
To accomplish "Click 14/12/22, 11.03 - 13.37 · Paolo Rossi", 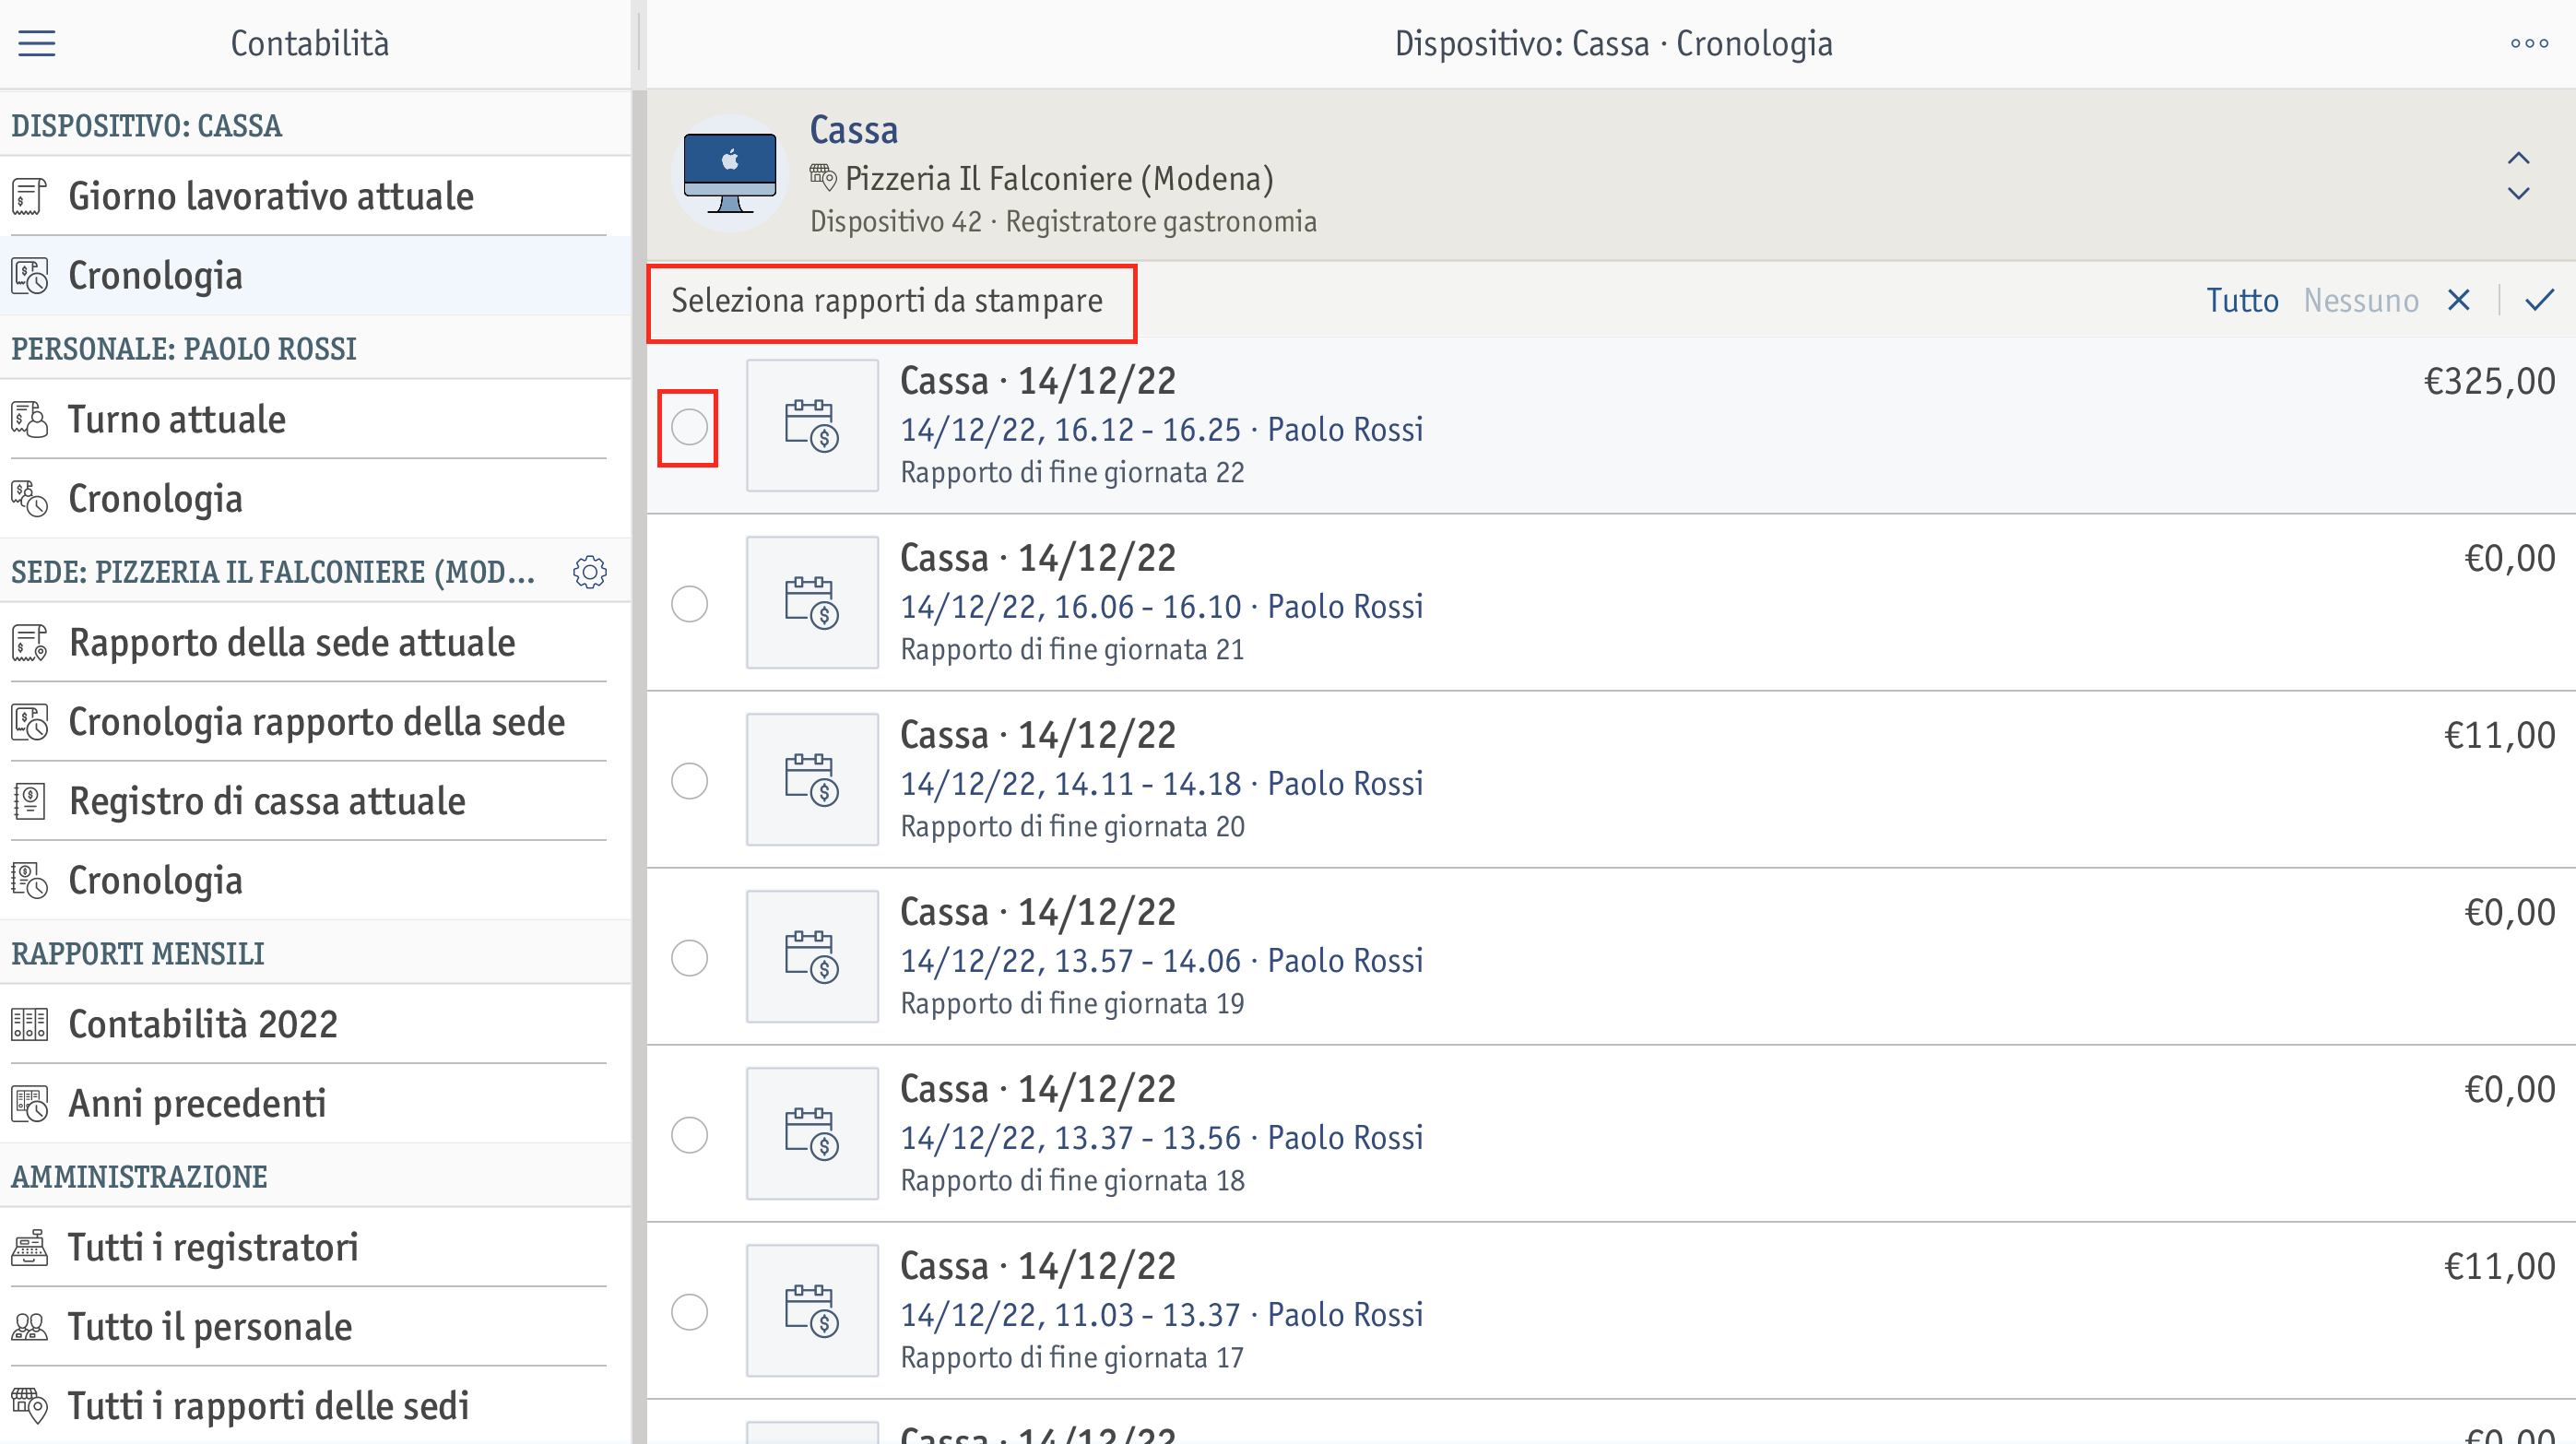I will [x=1161, y=1314].
